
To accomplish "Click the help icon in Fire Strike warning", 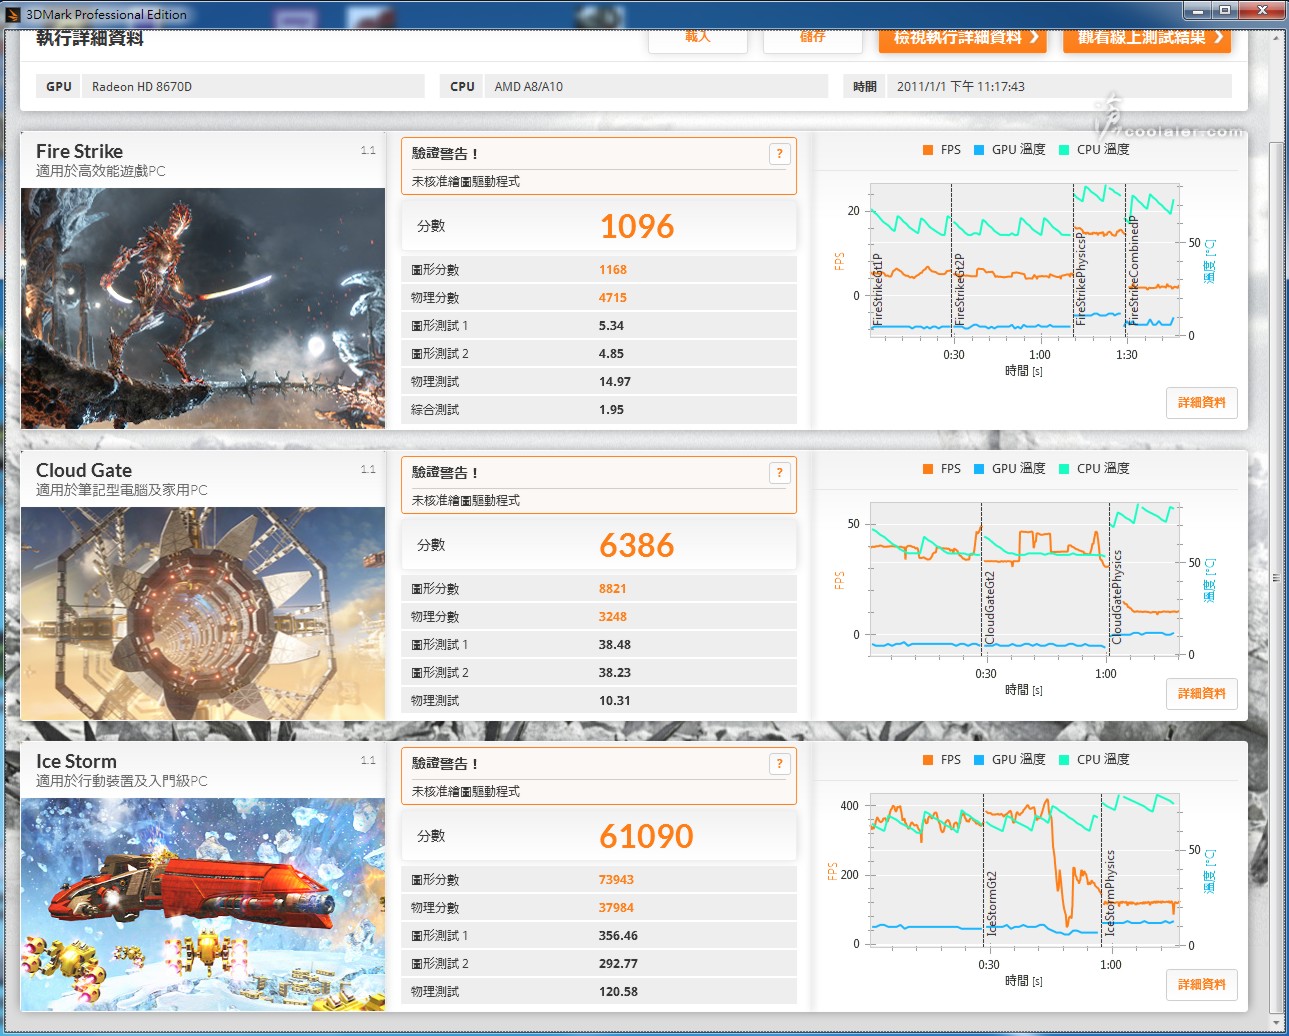I will [x=780, y=154].
